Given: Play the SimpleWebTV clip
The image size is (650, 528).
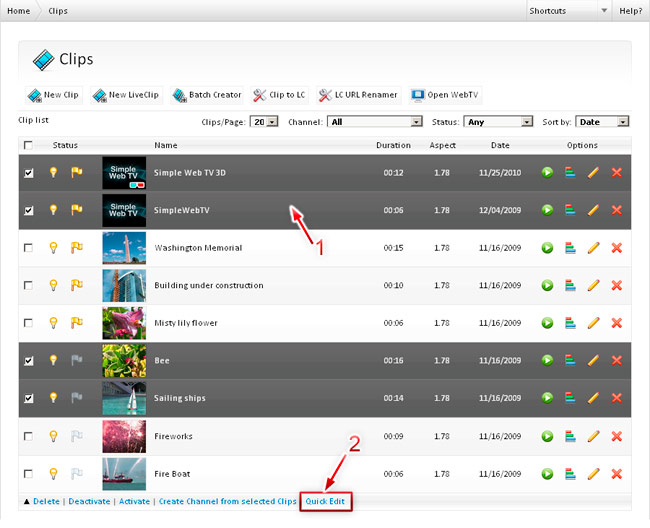Looking at the screenshot, I should [547, 210].
